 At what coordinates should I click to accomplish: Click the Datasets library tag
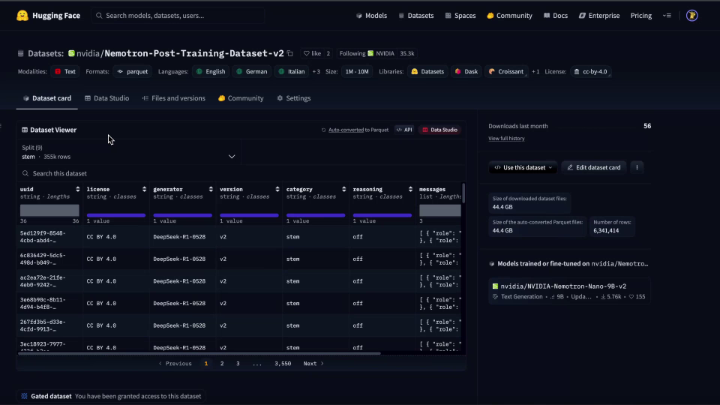coord(428,72)
